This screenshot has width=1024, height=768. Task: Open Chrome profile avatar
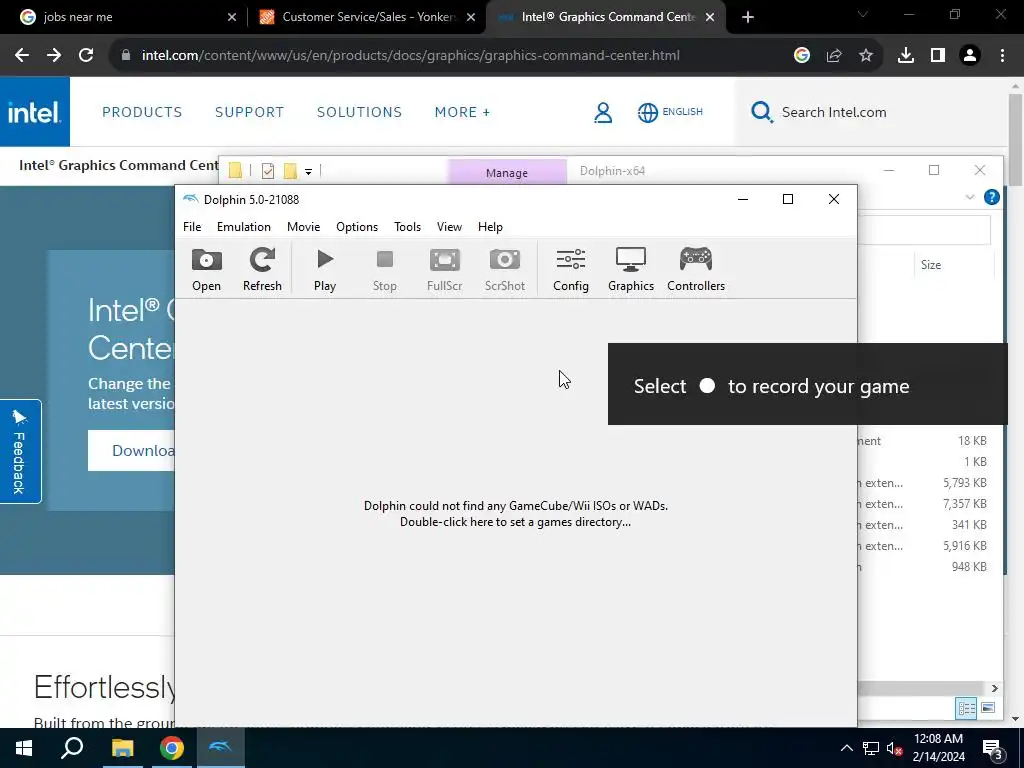tap(970, 56)
